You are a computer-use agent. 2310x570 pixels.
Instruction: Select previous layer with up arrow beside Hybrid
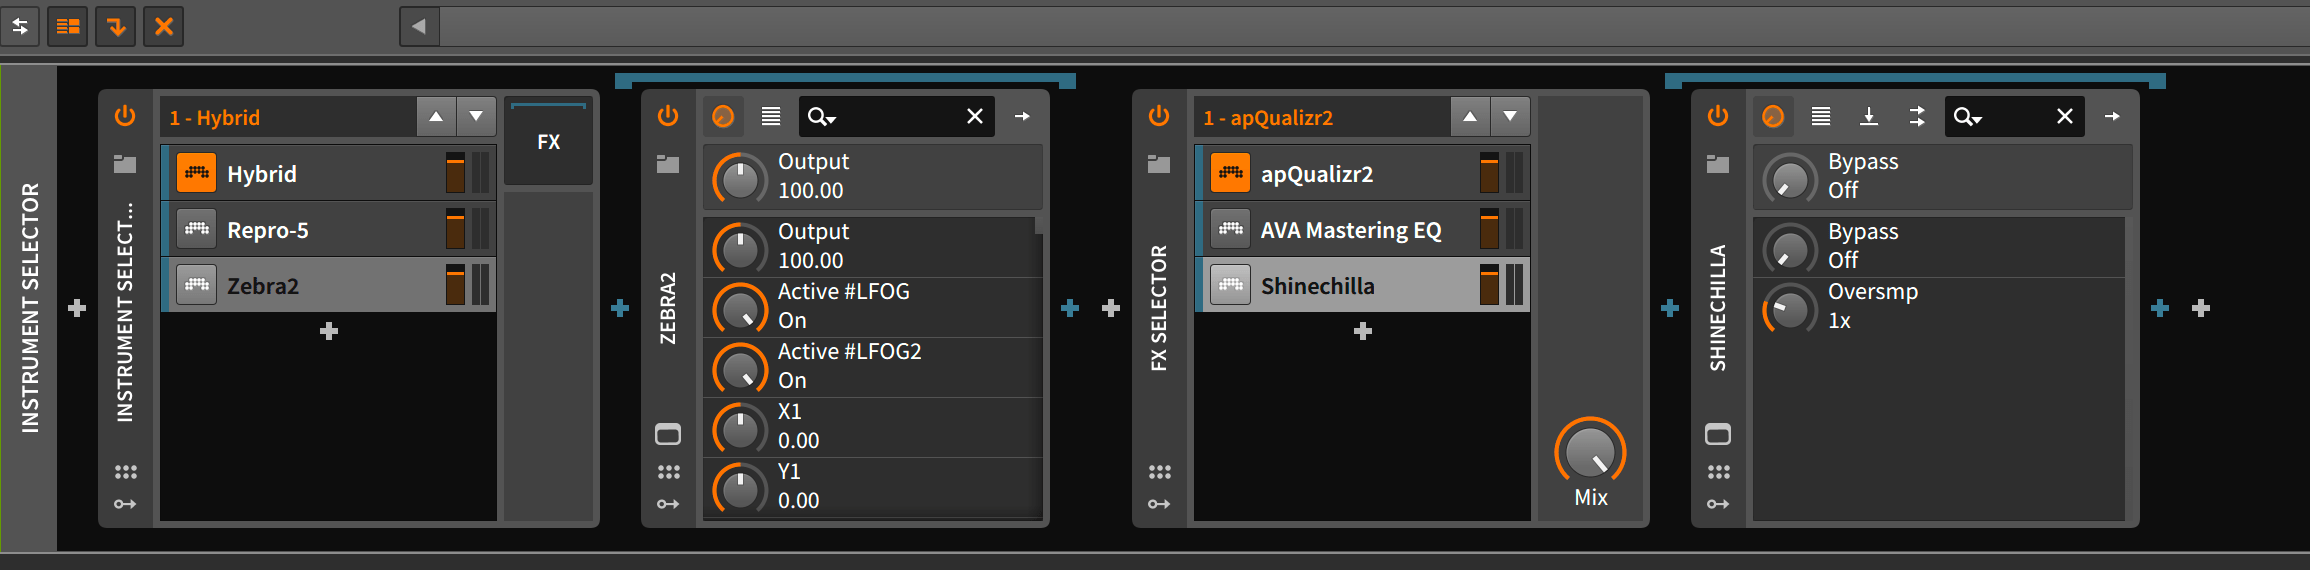click(x=436, y=117)
